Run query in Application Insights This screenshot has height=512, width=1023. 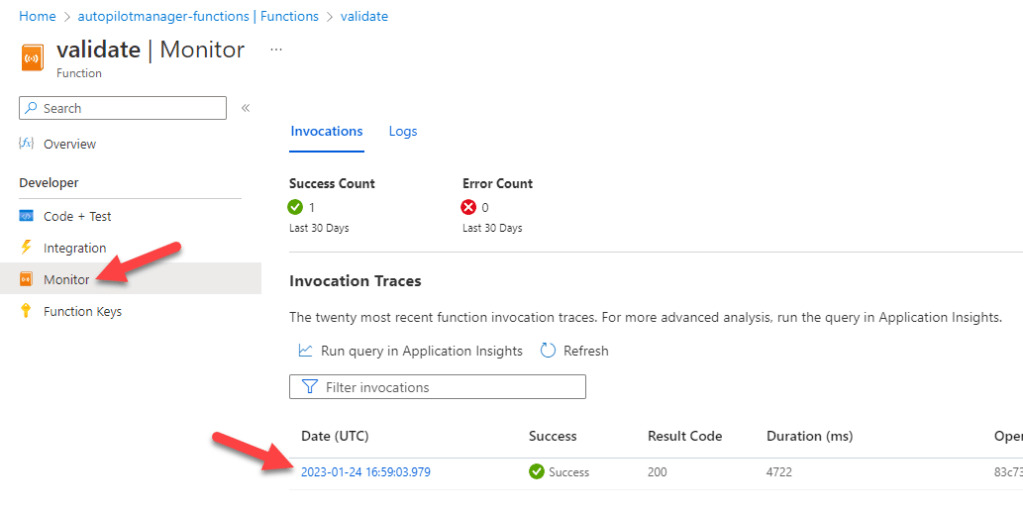click(421, 351)
